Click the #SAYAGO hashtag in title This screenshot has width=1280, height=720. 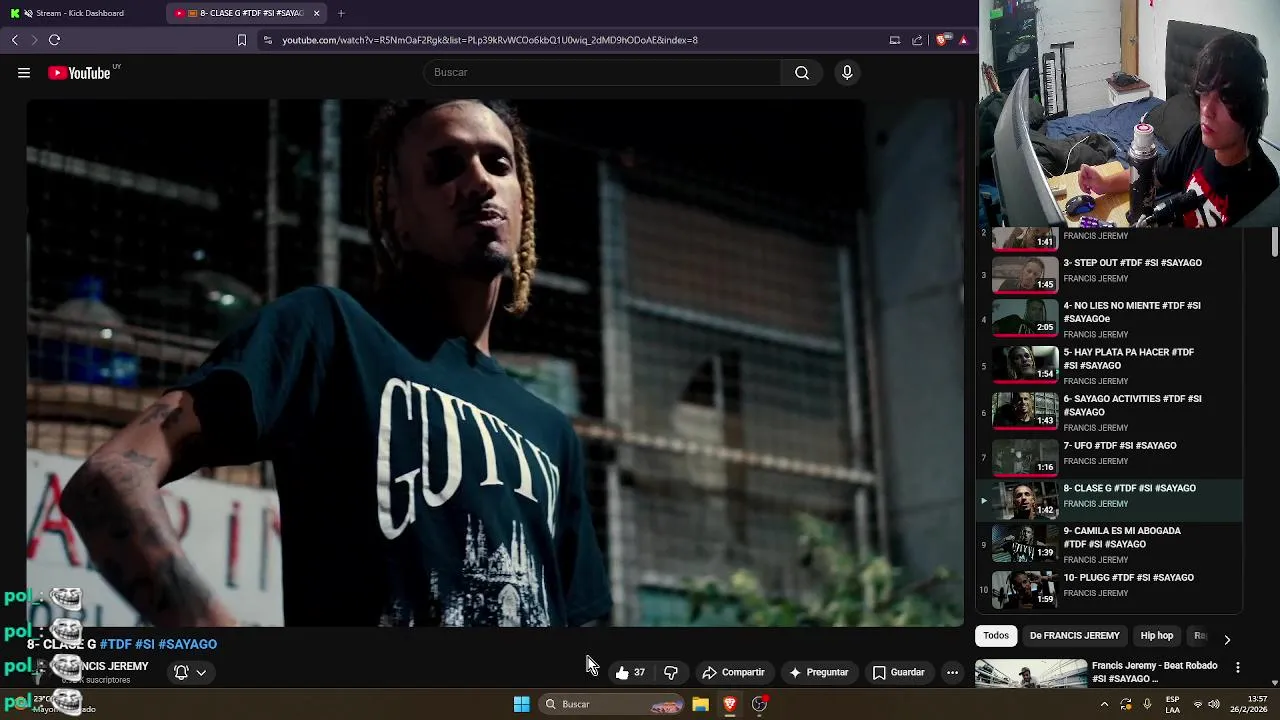coord(187,644)
